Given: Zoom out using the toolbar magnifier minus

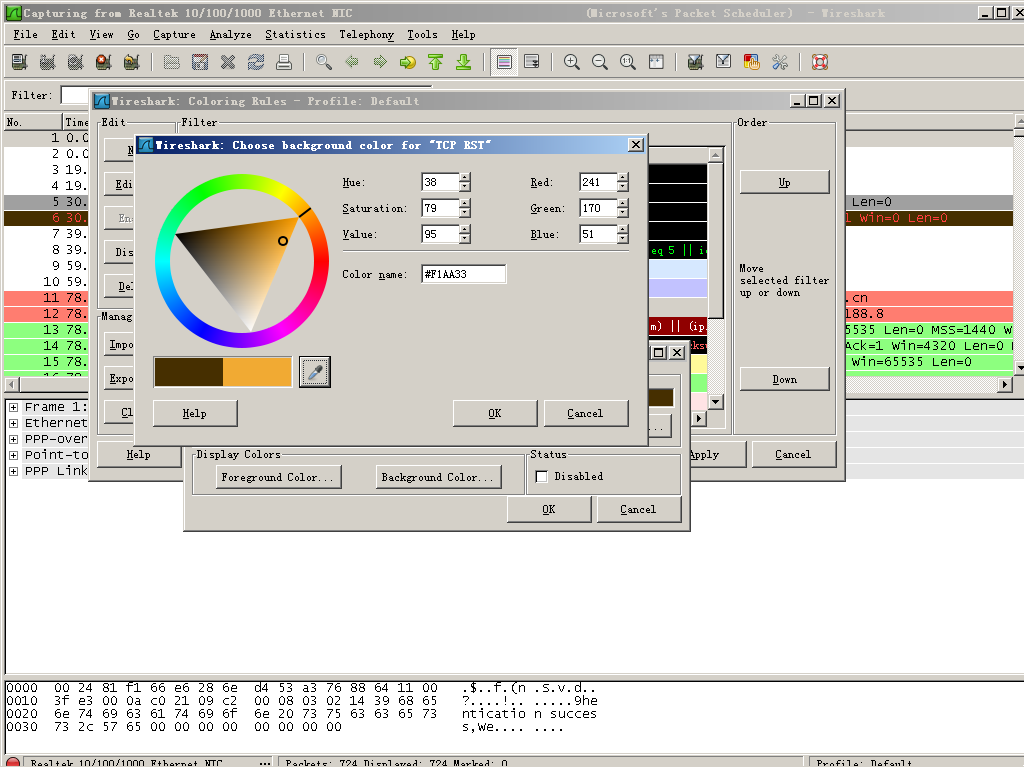Looking at the screenshot, I should (x=600, y=62).
